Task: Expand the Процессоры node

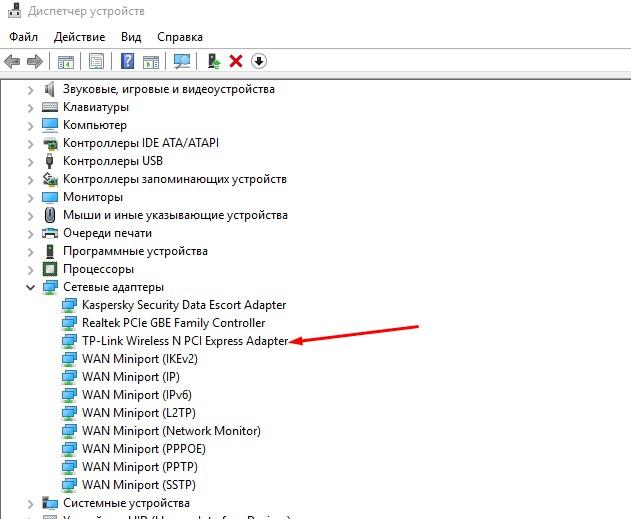Action: [x=31, y=270]
